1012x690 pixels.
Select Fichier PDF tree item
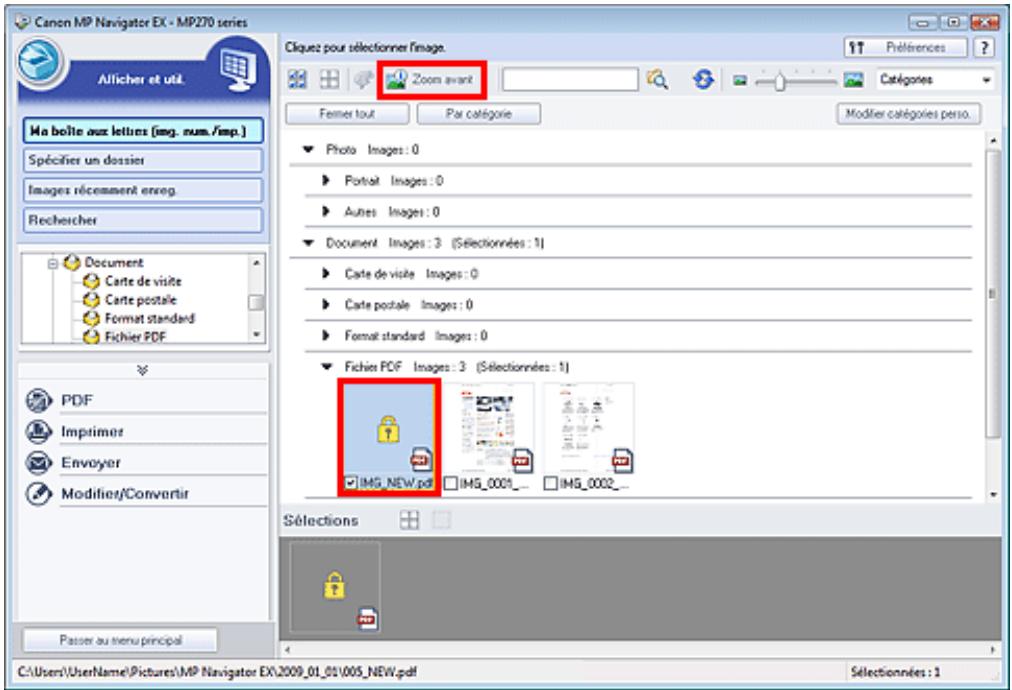[136, 337]
